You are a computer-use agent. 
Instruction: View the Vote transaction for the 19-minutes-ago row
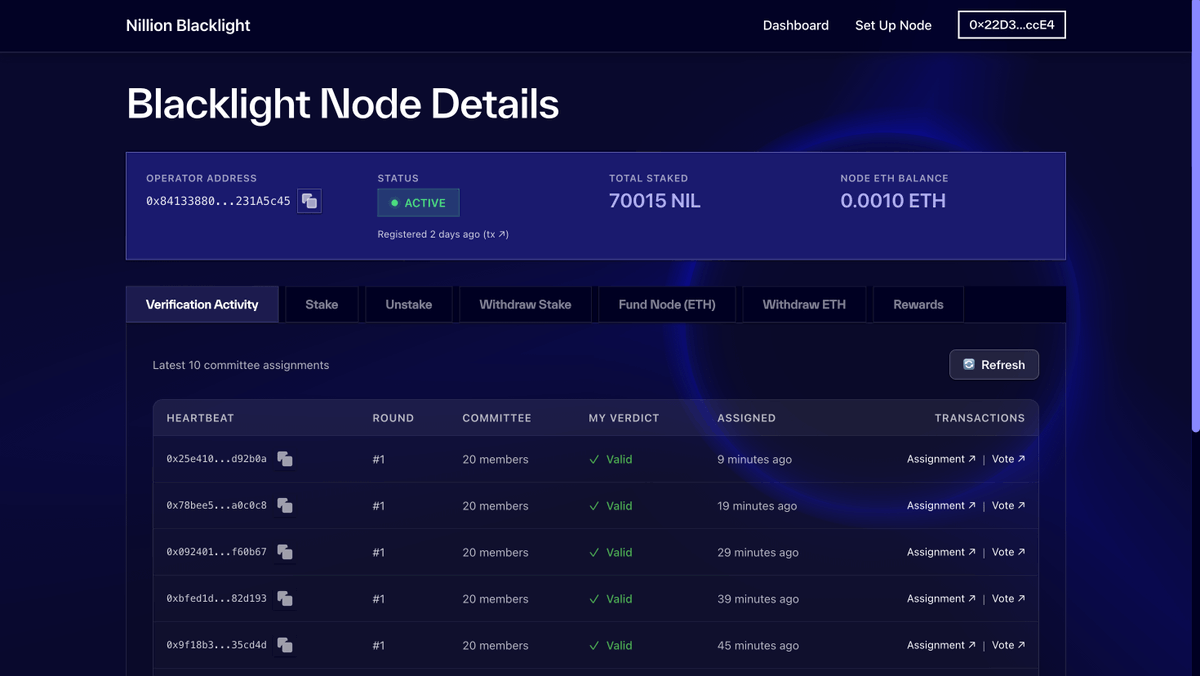pyautogui.click(x=1008, y=505)
